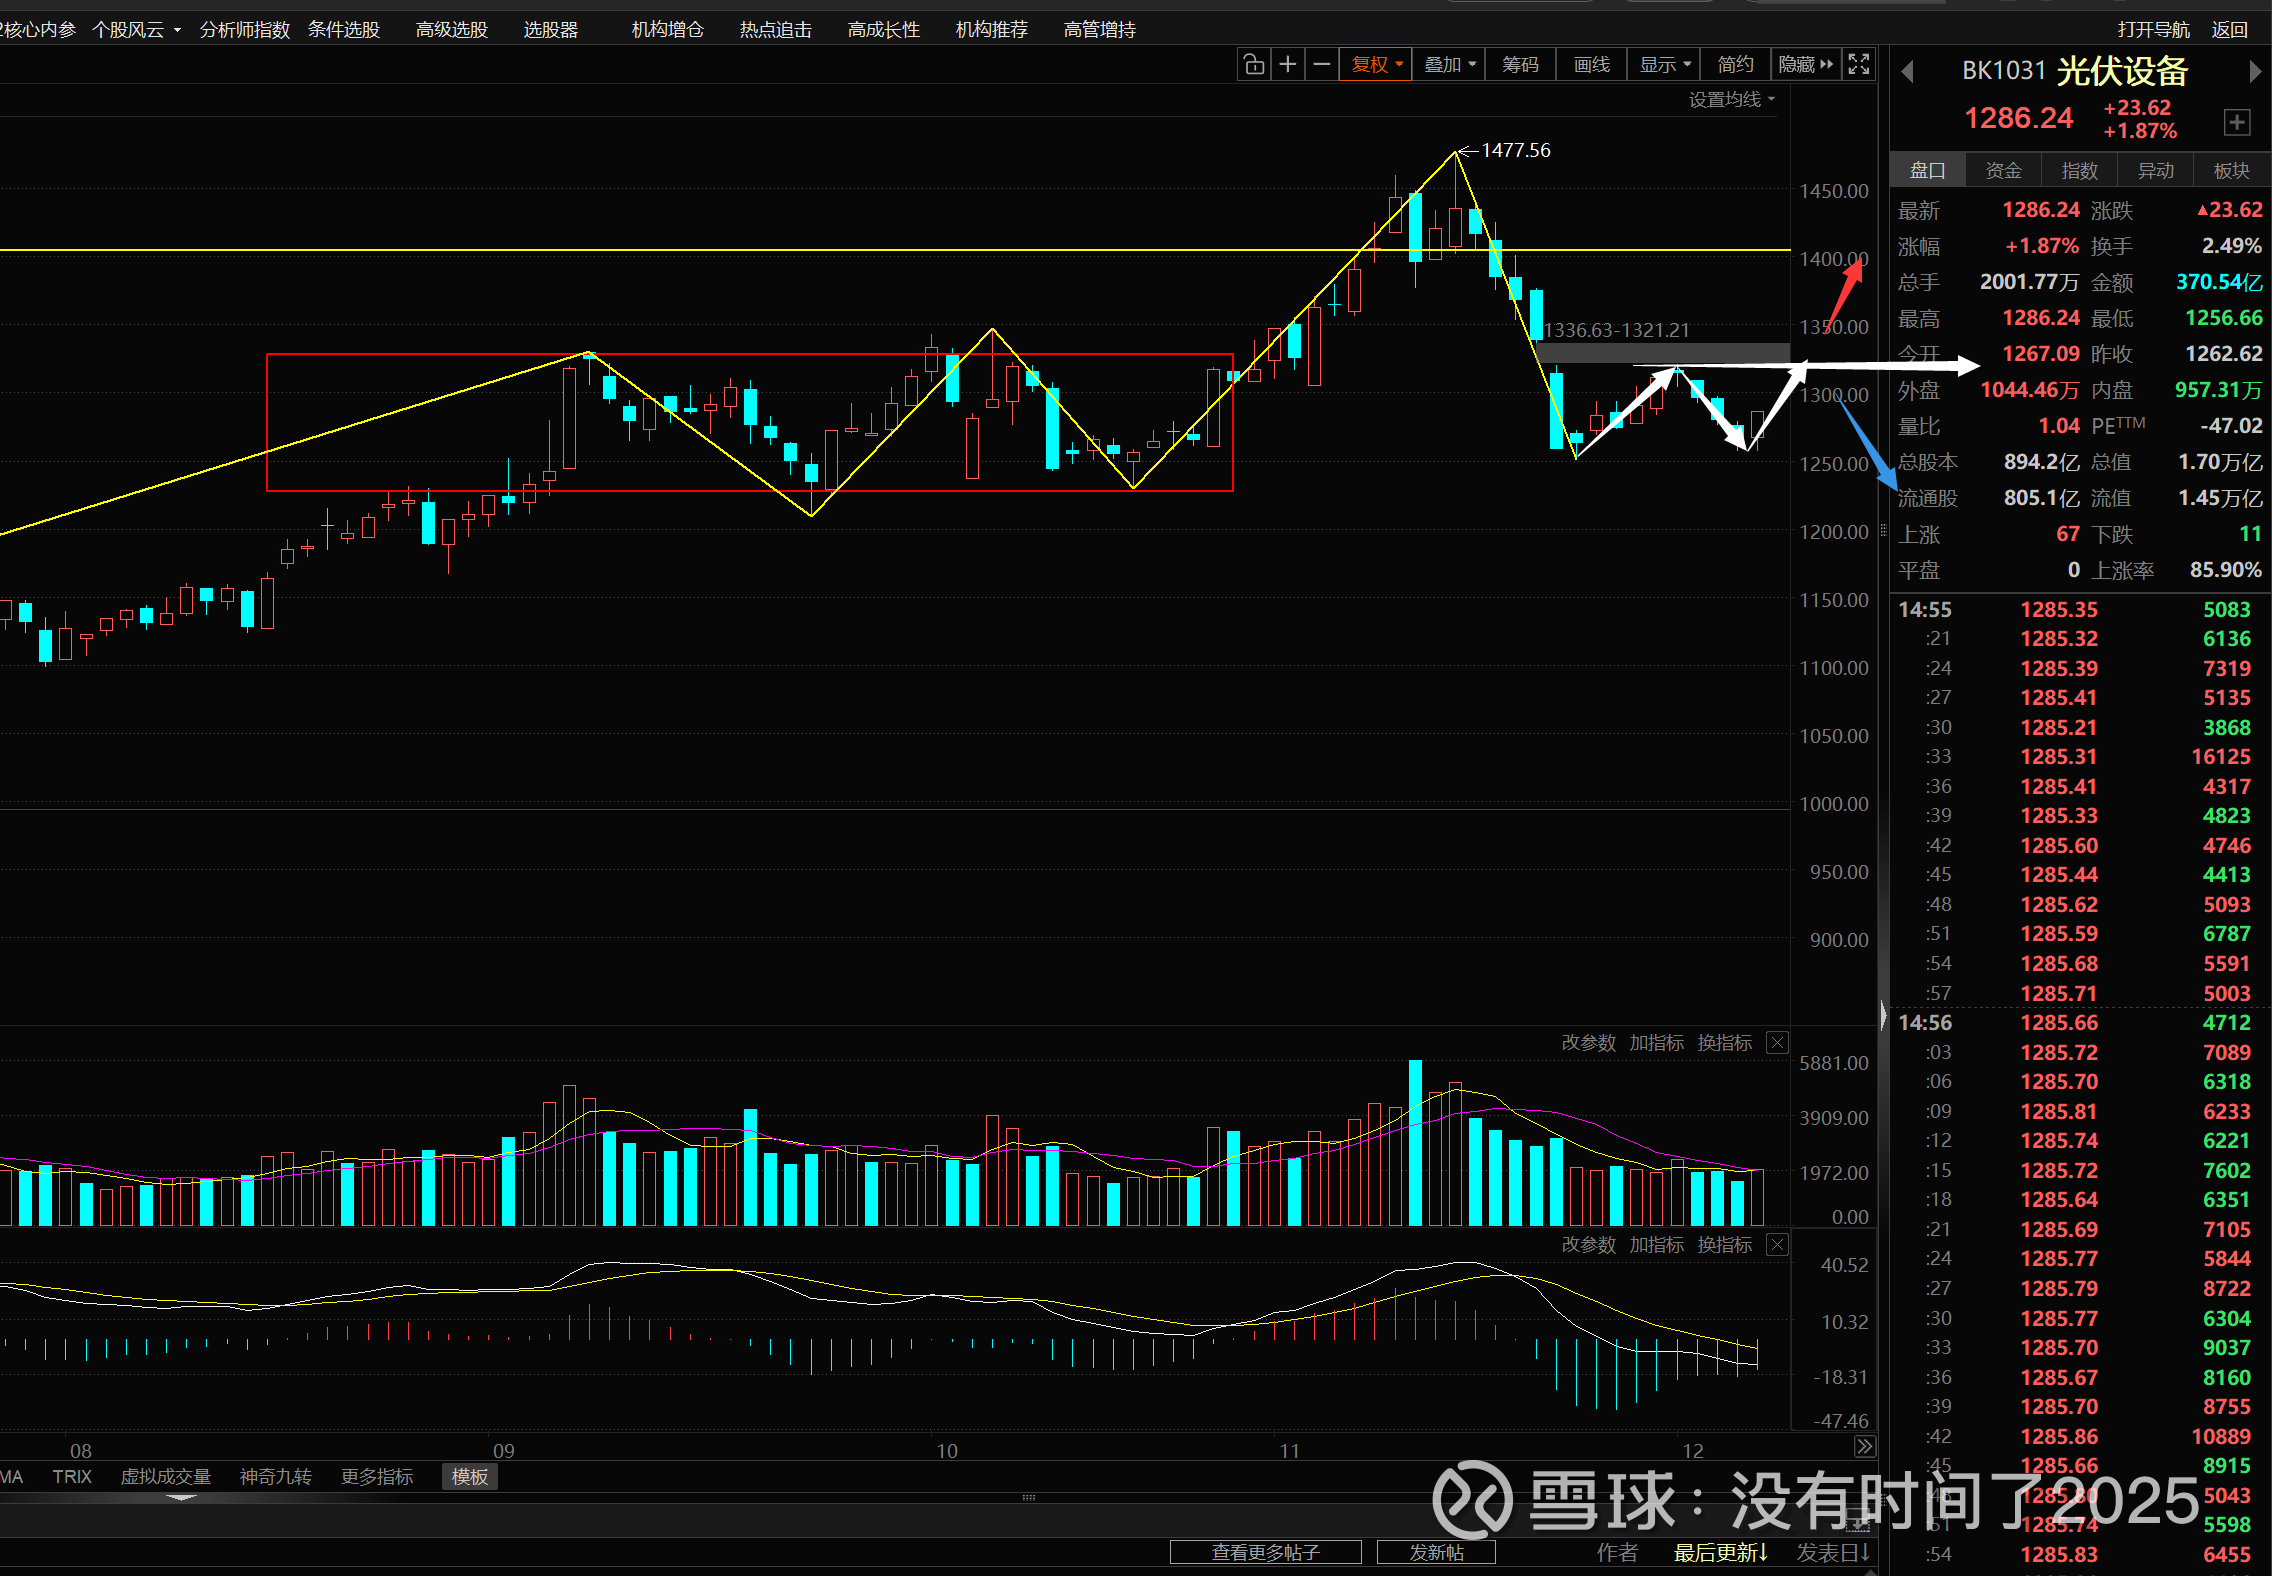Screen dimensions: 2272x1576
Task: Expand the 叠加 overlay dropdown
Action: 1449,65
